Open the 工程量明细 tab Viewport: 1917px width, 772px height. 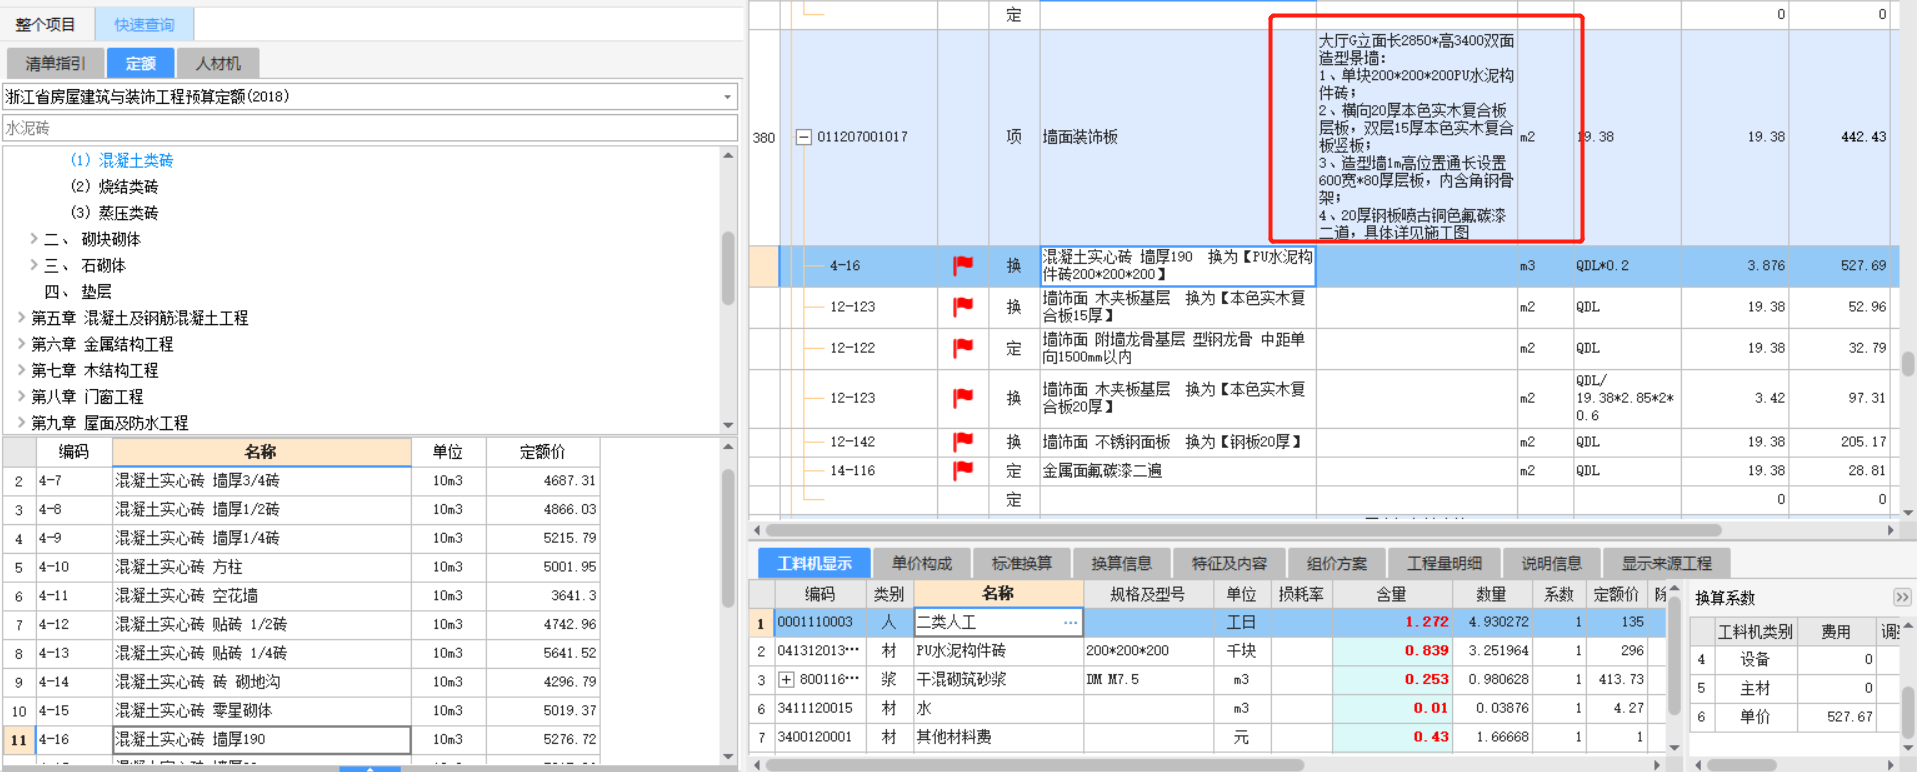point(1444,563)
